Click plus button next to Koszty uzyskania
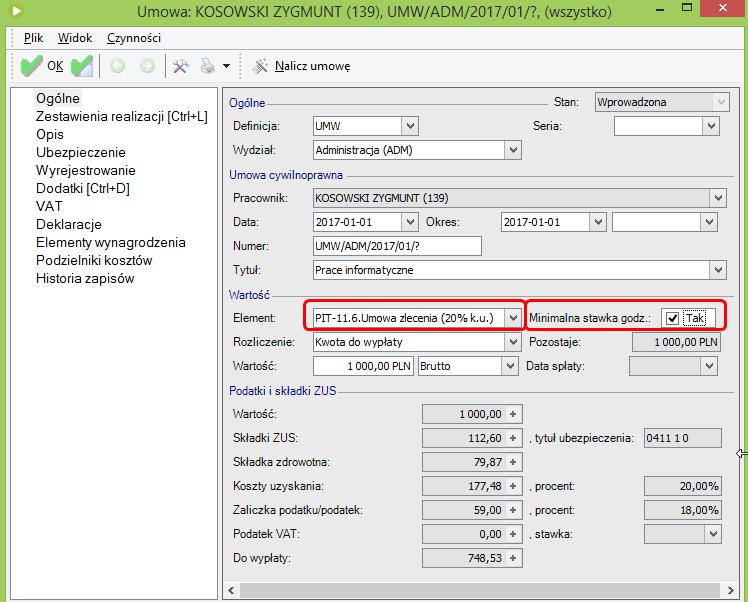This screenshot has width=748, height=602. click(513, 486)
